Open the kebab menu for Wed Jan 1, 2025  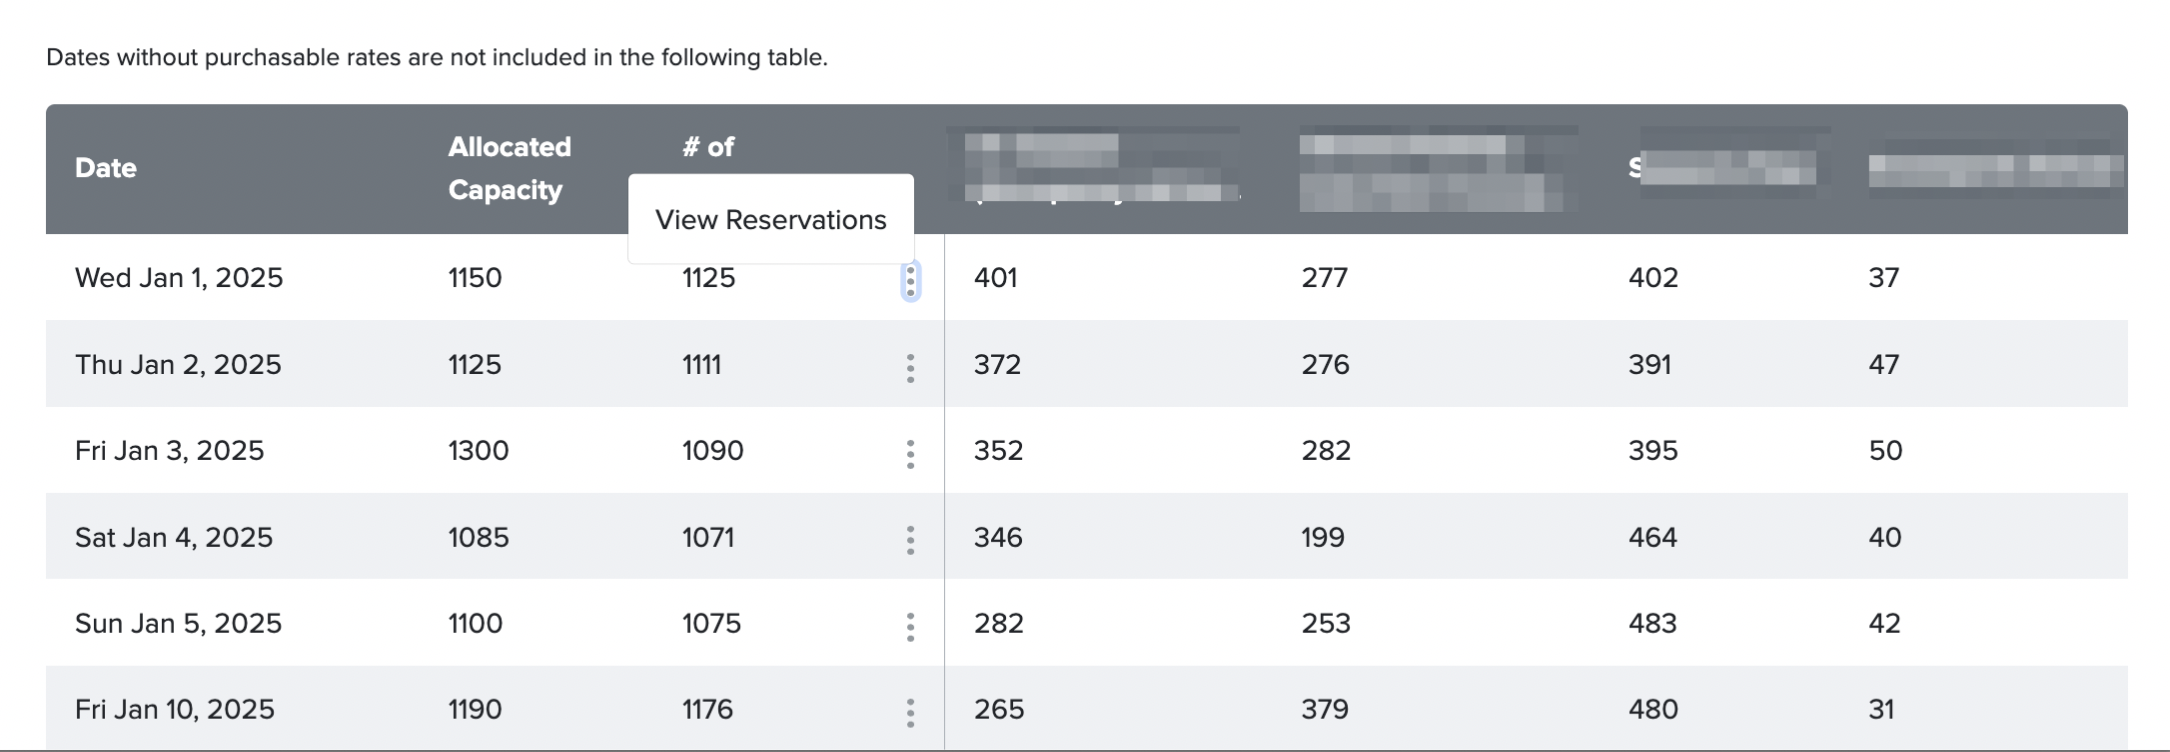tap(910, 280)
